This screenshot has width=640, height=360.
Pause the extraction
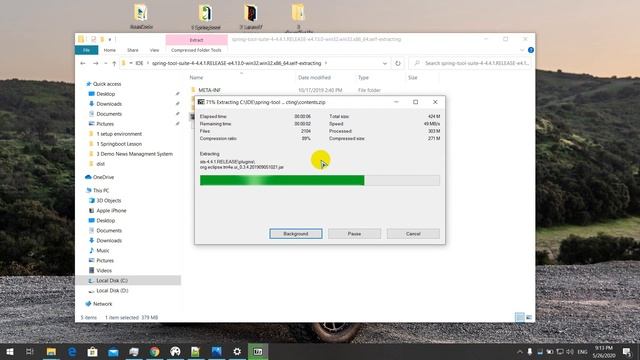pos(354,233)
